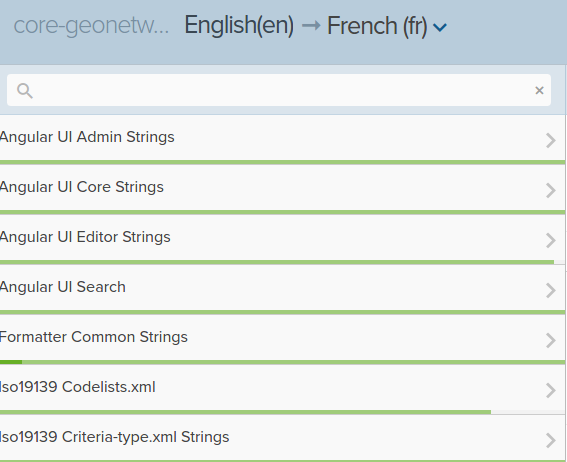
Task: Click chevron next to Angular UI Editor Strings
Action: point(550,240)
